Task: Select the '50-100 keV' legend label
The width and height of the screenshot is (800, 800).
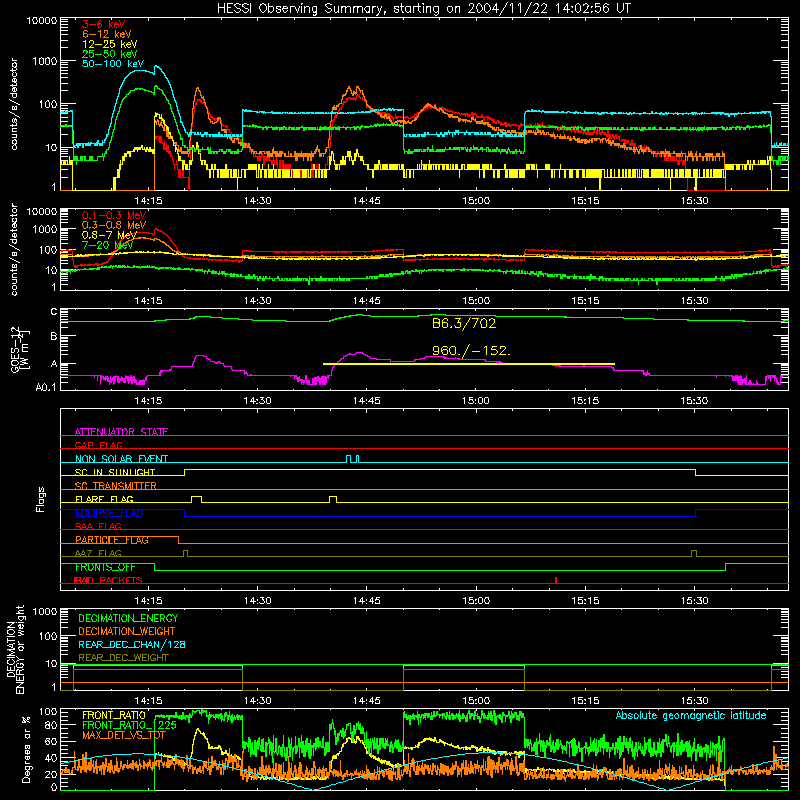Action: [113, 64]
